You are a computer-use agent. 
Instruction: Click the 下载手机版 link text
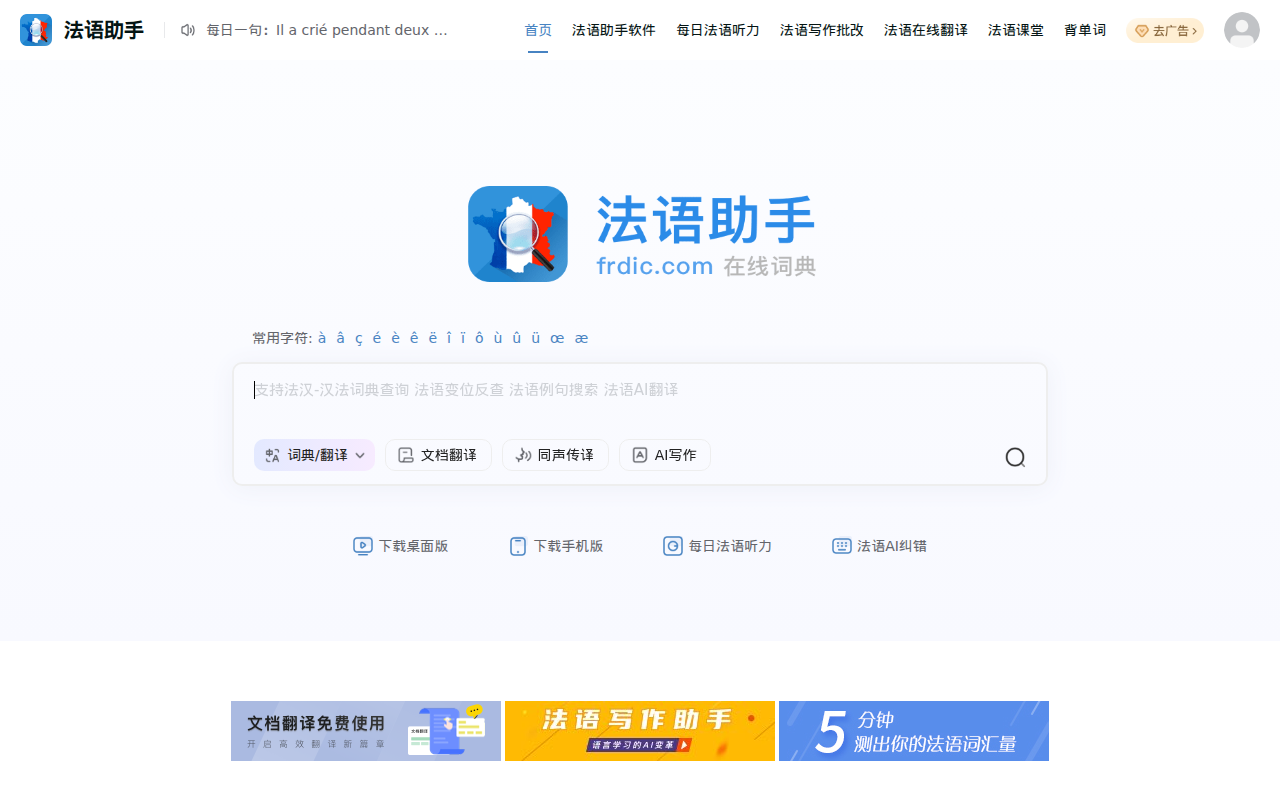coord(568,546)
